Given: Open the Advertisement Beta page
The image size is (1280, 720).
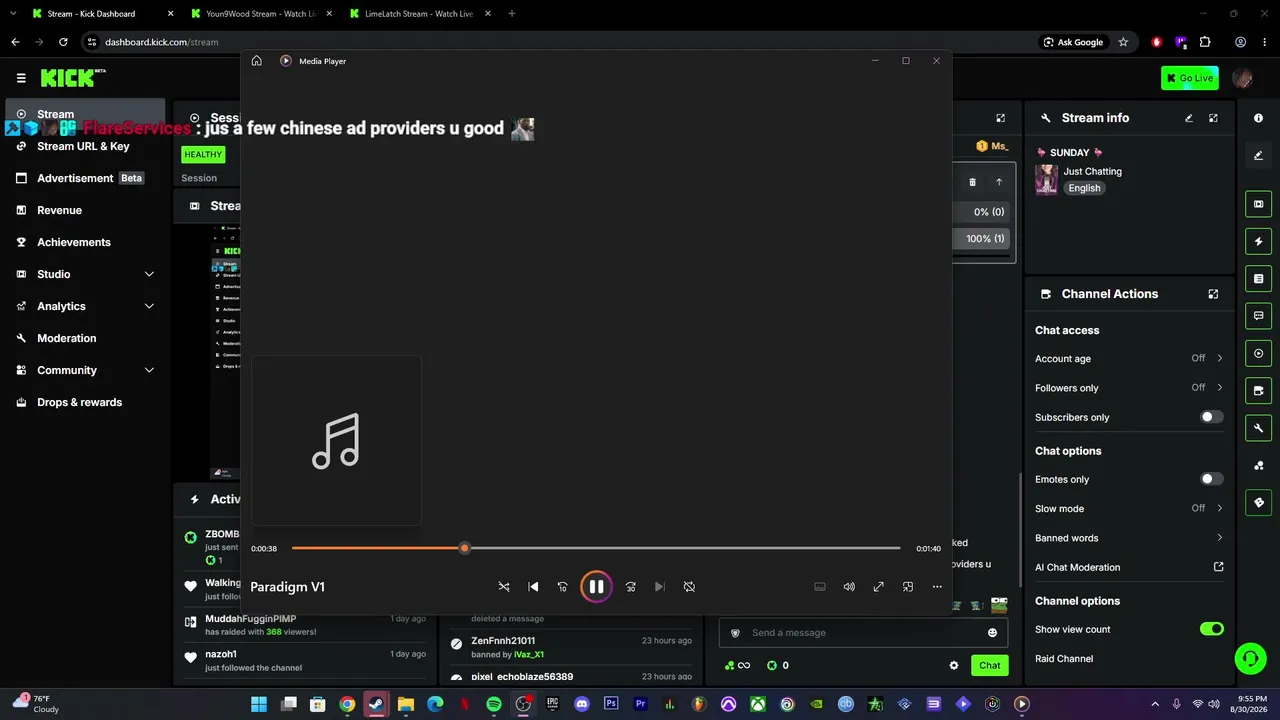Looking at the screenshot, I should [85, 178].
